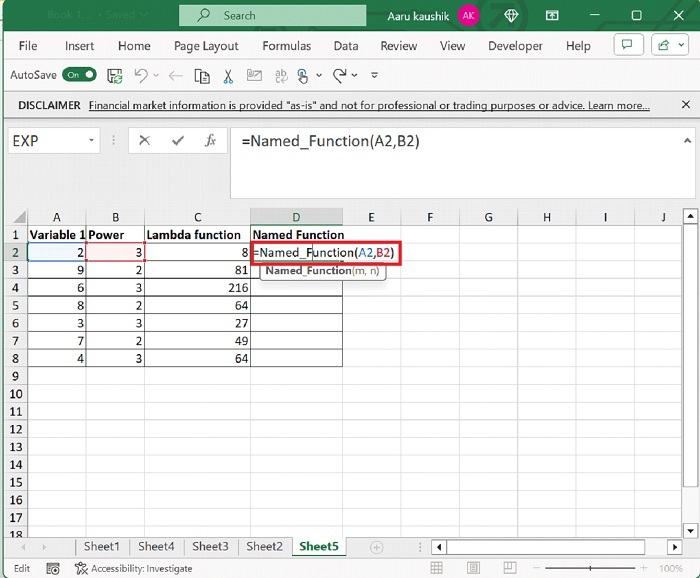Open the Formulas tab
The height and width of the screenshot is (578, 700).
[287, 46]
